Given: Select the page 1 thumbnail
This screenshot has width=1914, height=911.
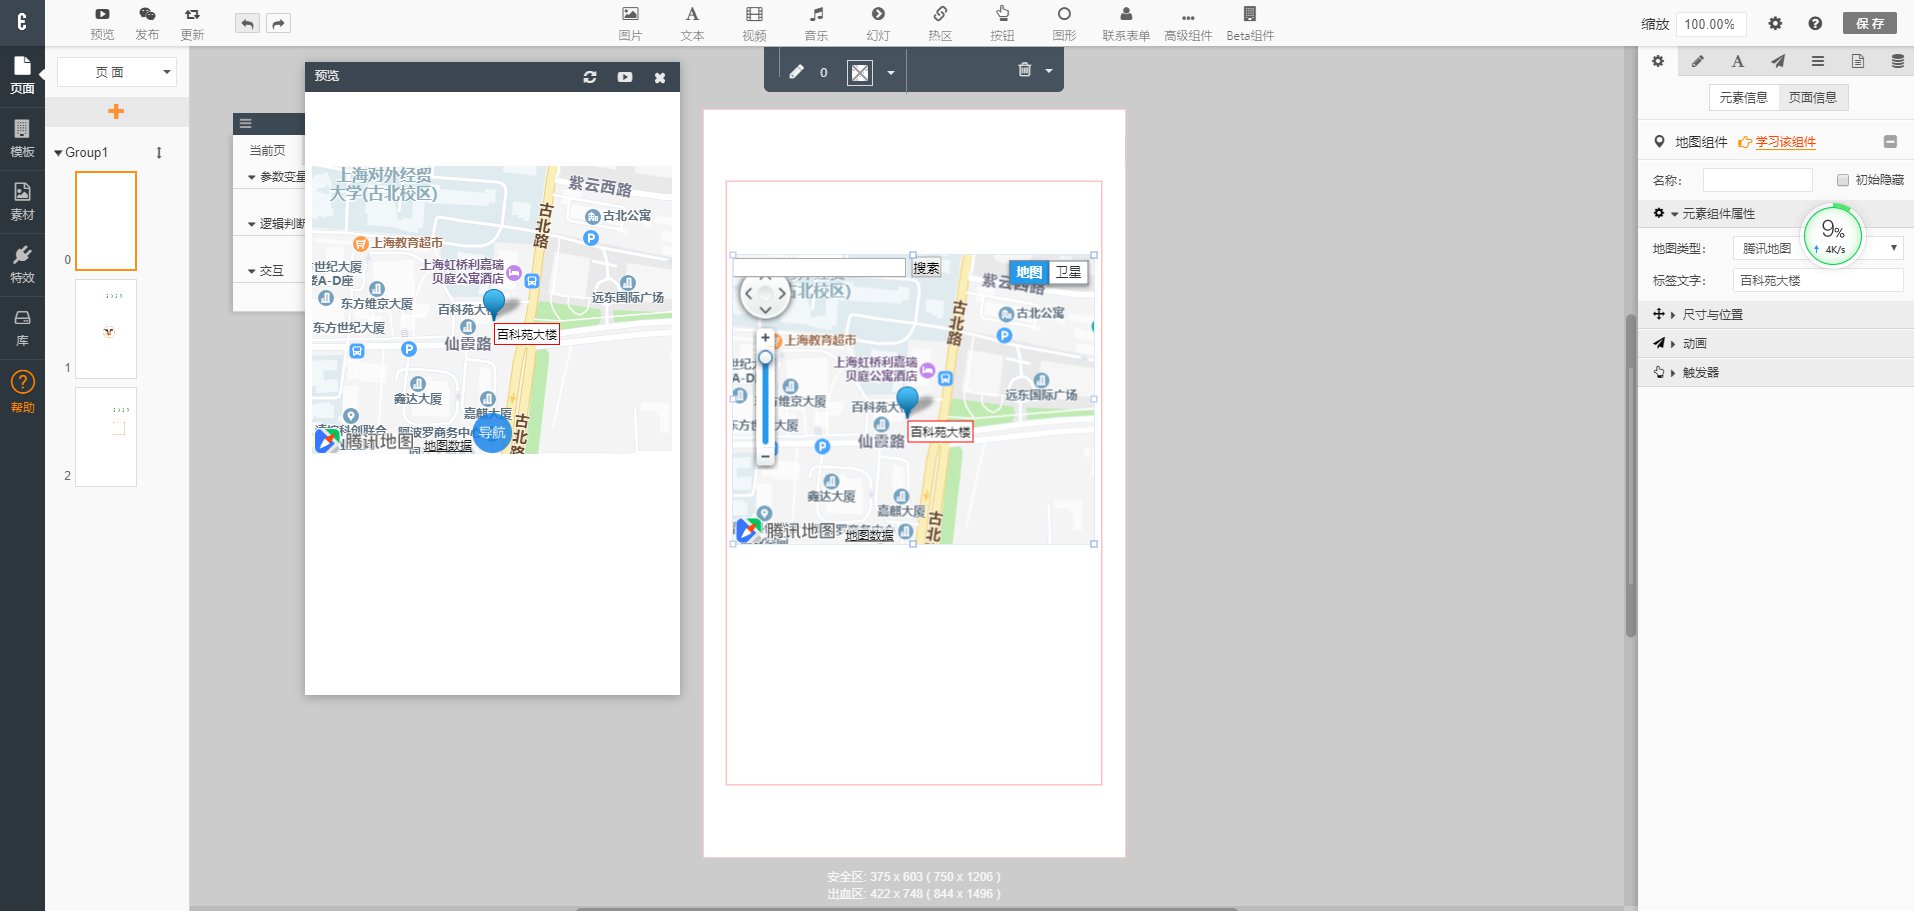Looking at the screenshot, I should (x=106, y=329).
